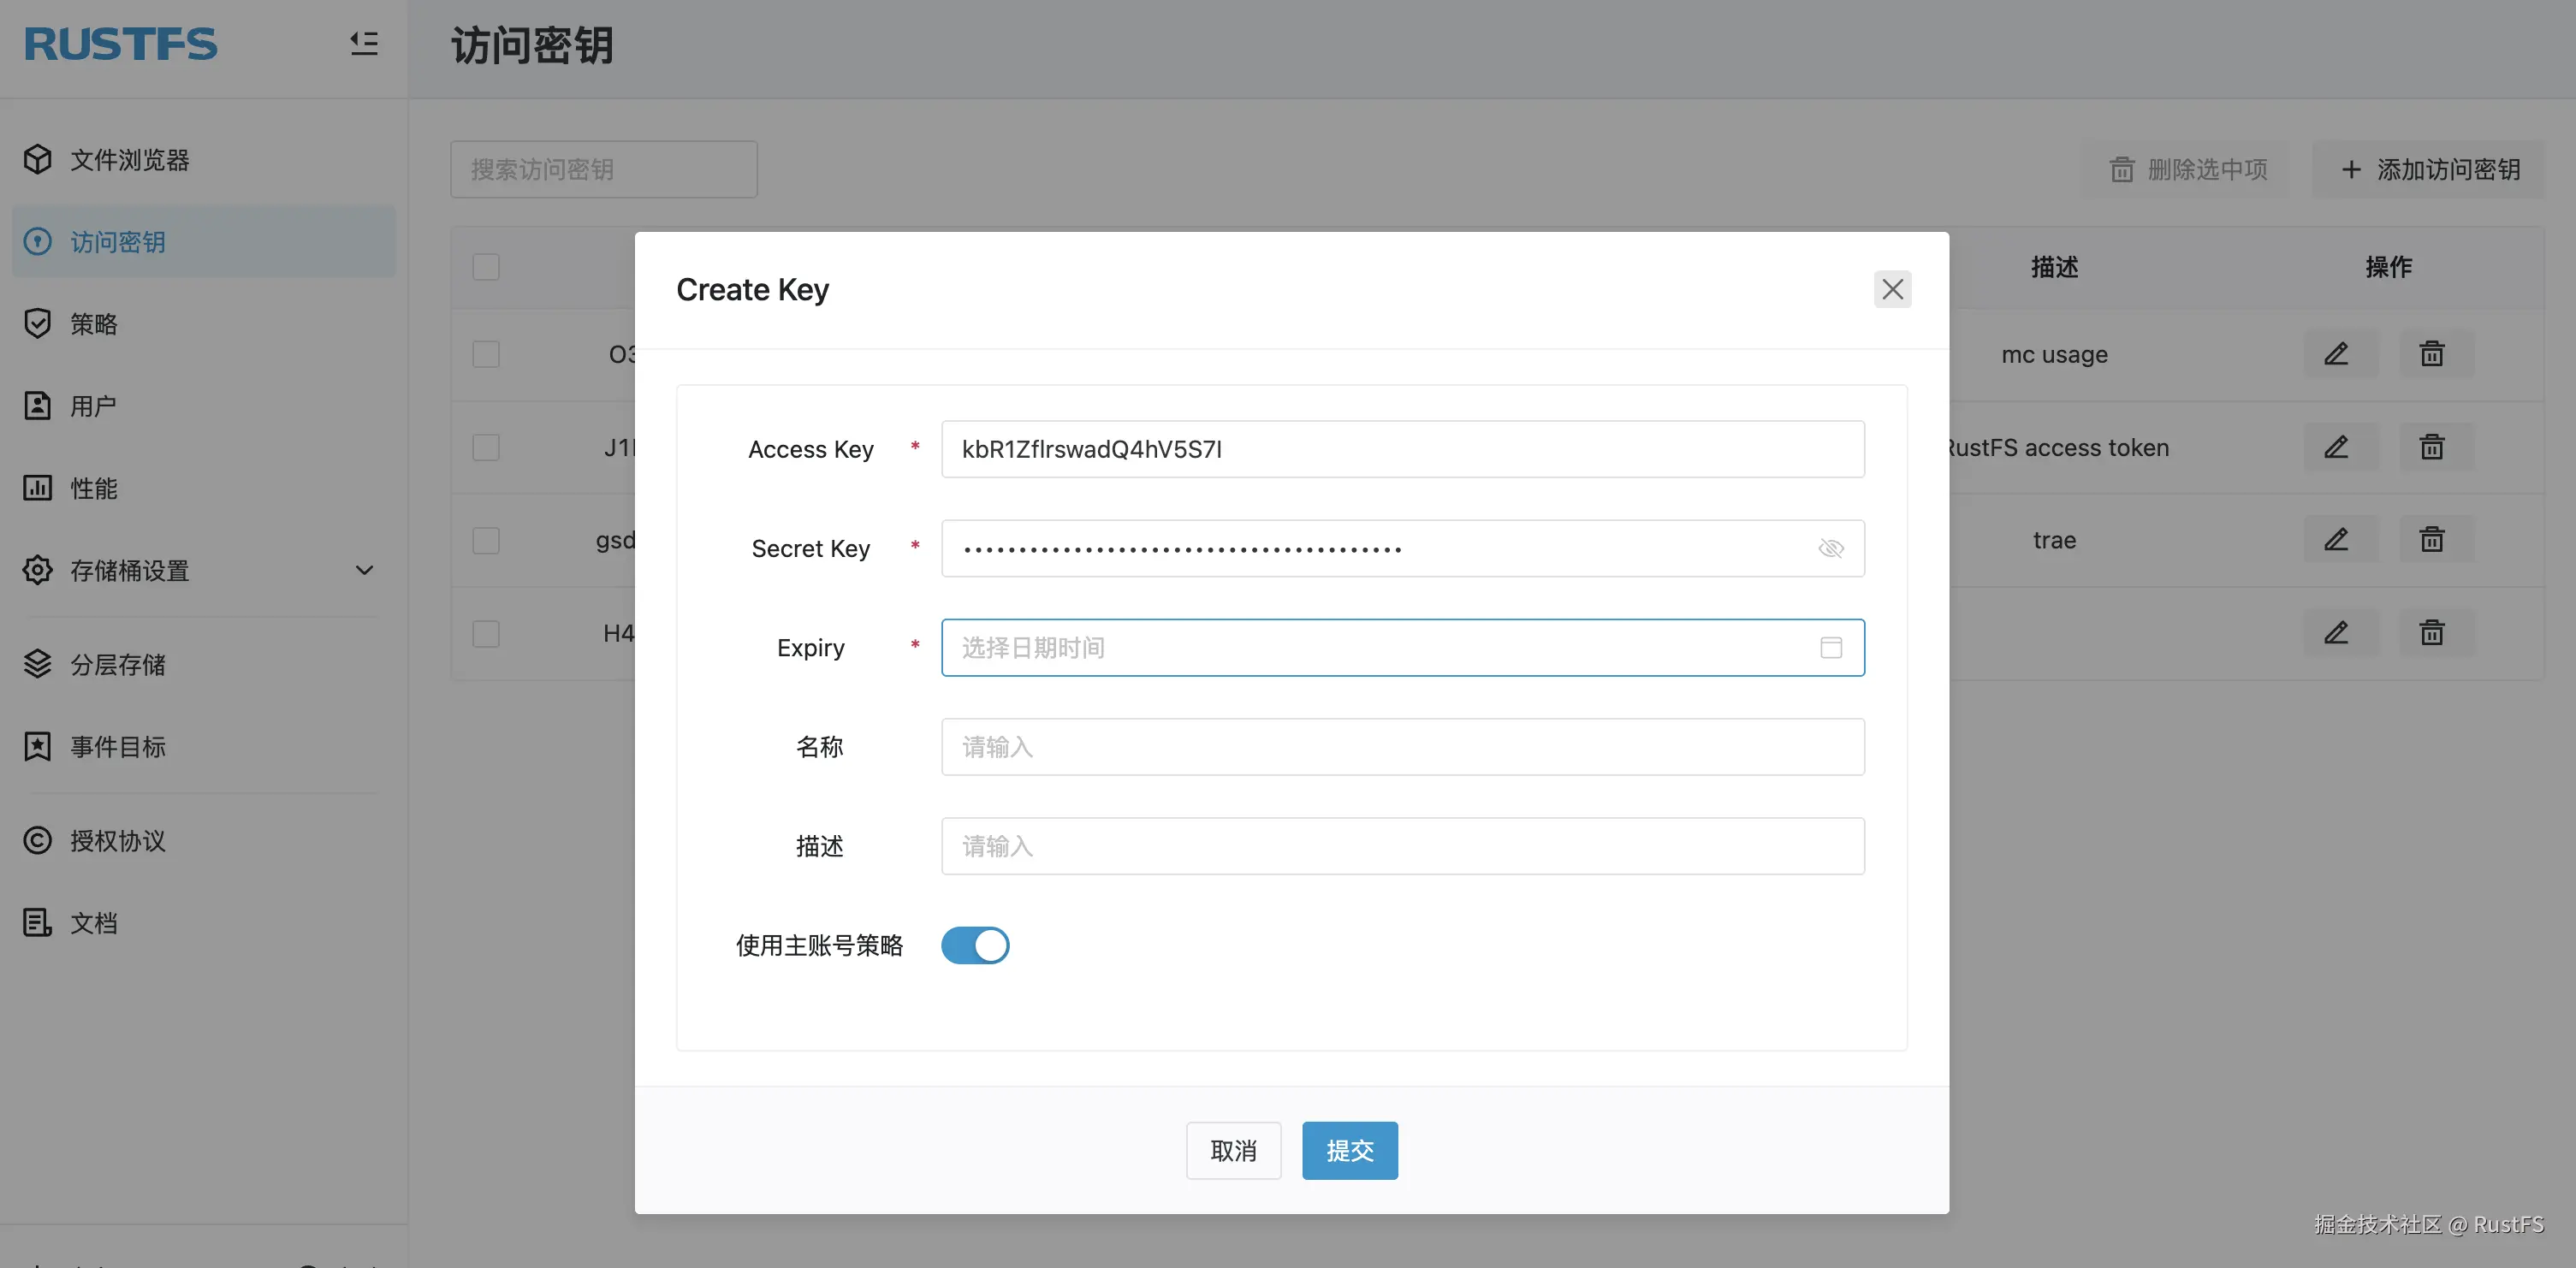The width and height of the screenshot is (2576, 1268).
Task: Collapse the sidebar using the toggle icon
Action: [x=364, y=44]
